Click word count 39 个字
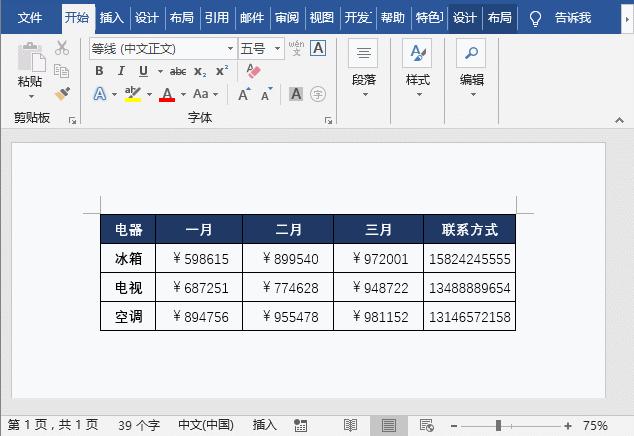Image resolution: width=634 pixels, height=436 pixels. click(139, 425)
